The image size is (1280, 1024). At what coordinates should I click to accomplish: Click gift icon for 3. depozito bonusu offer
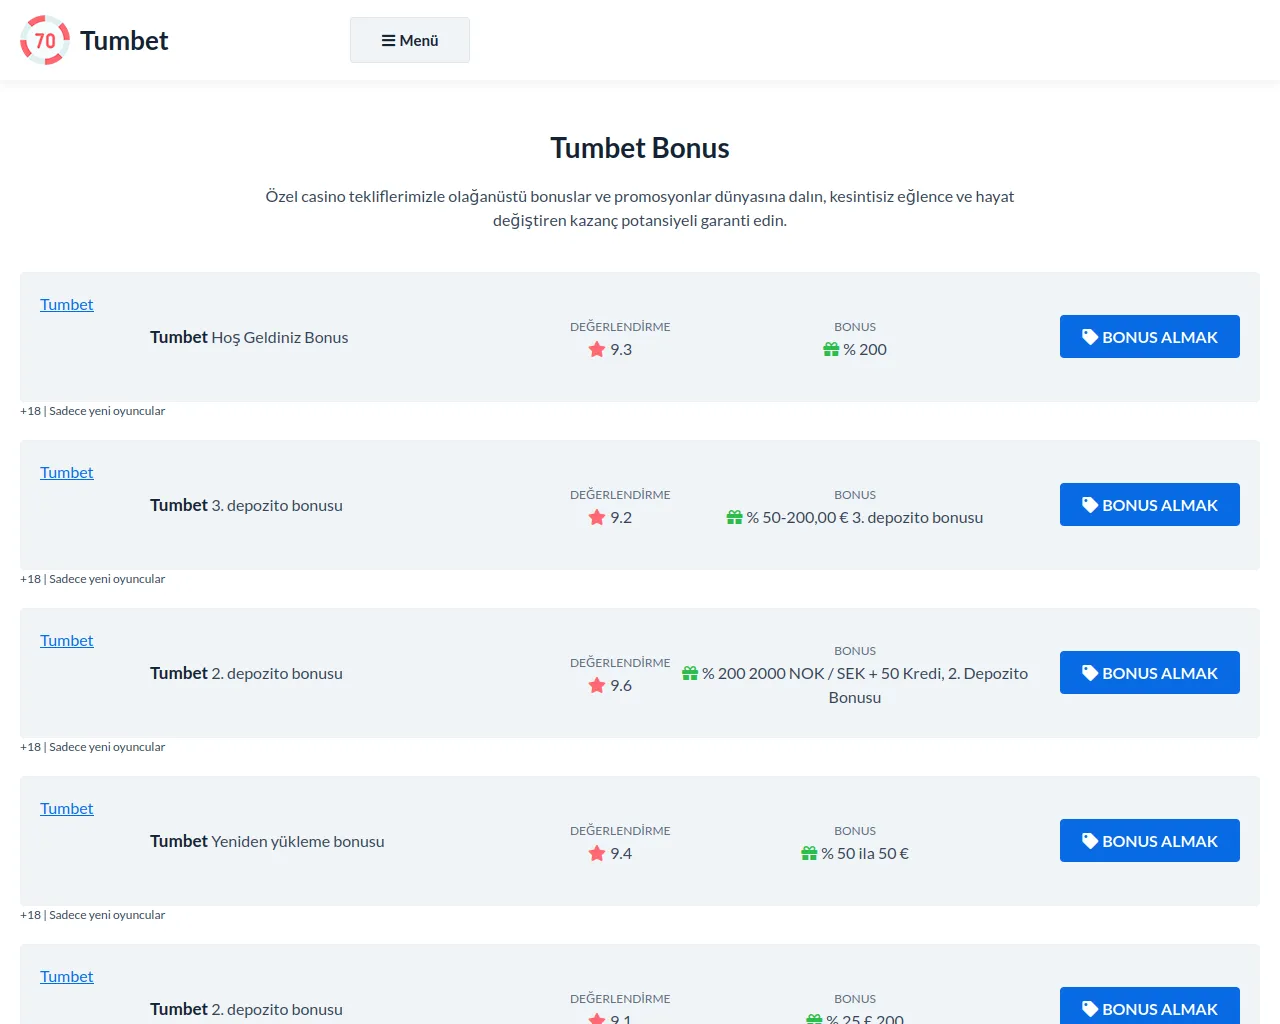pyautogui.click(x=734, y=517)
